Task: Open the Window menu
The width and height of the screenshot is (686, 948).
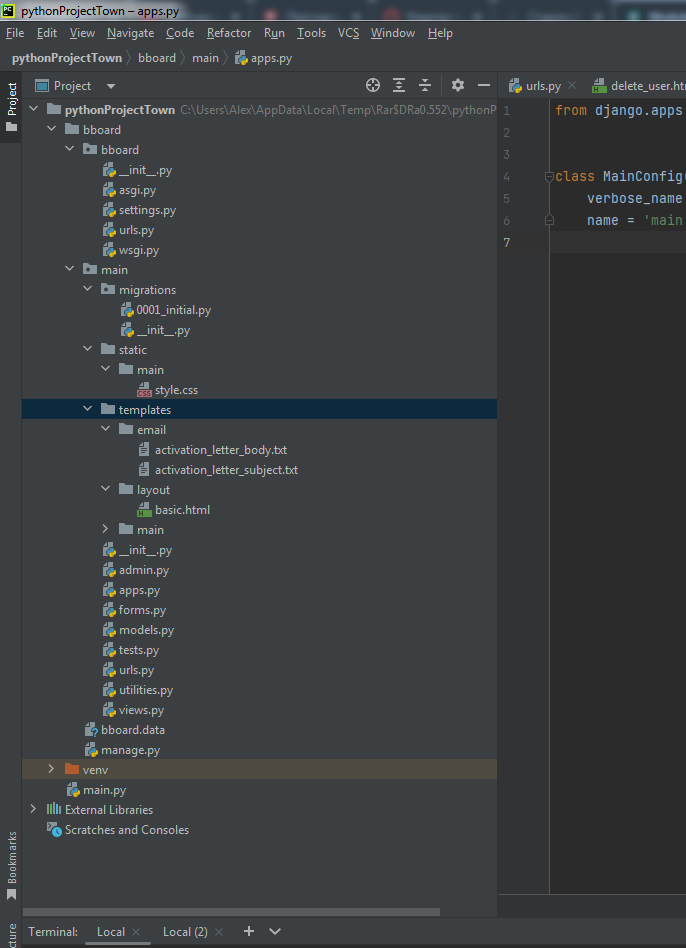Action: tap(393, 33)
